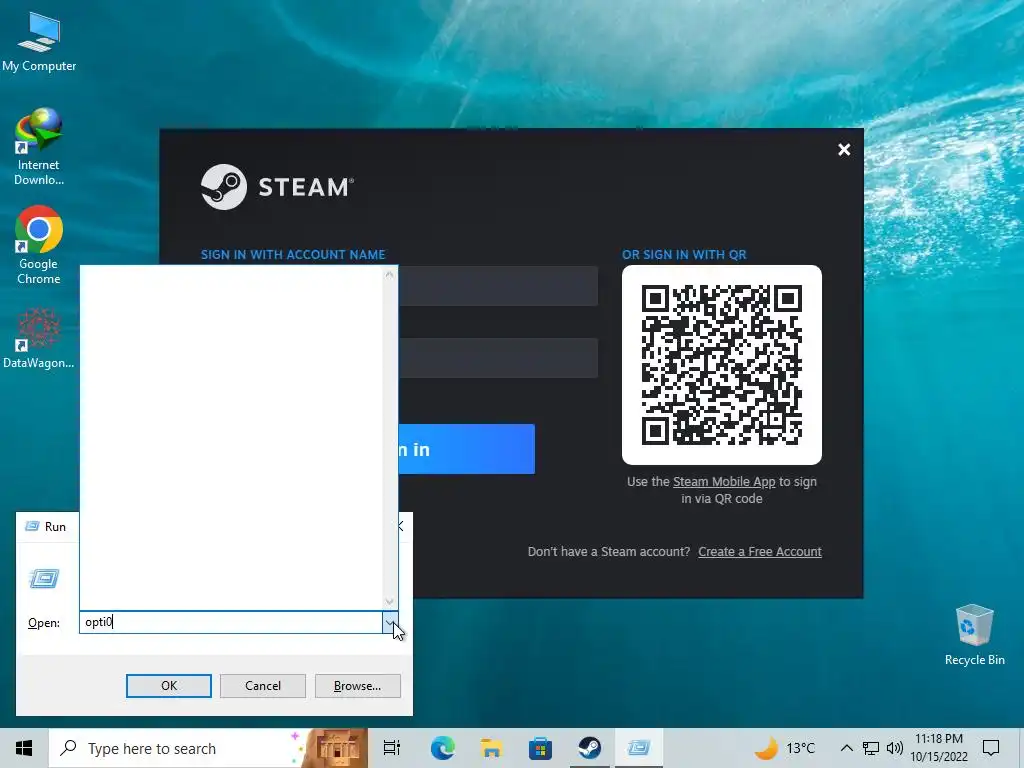Screen dimensions: 1024x768
Task: Close the Run dialog
Action: coord(400,526)
